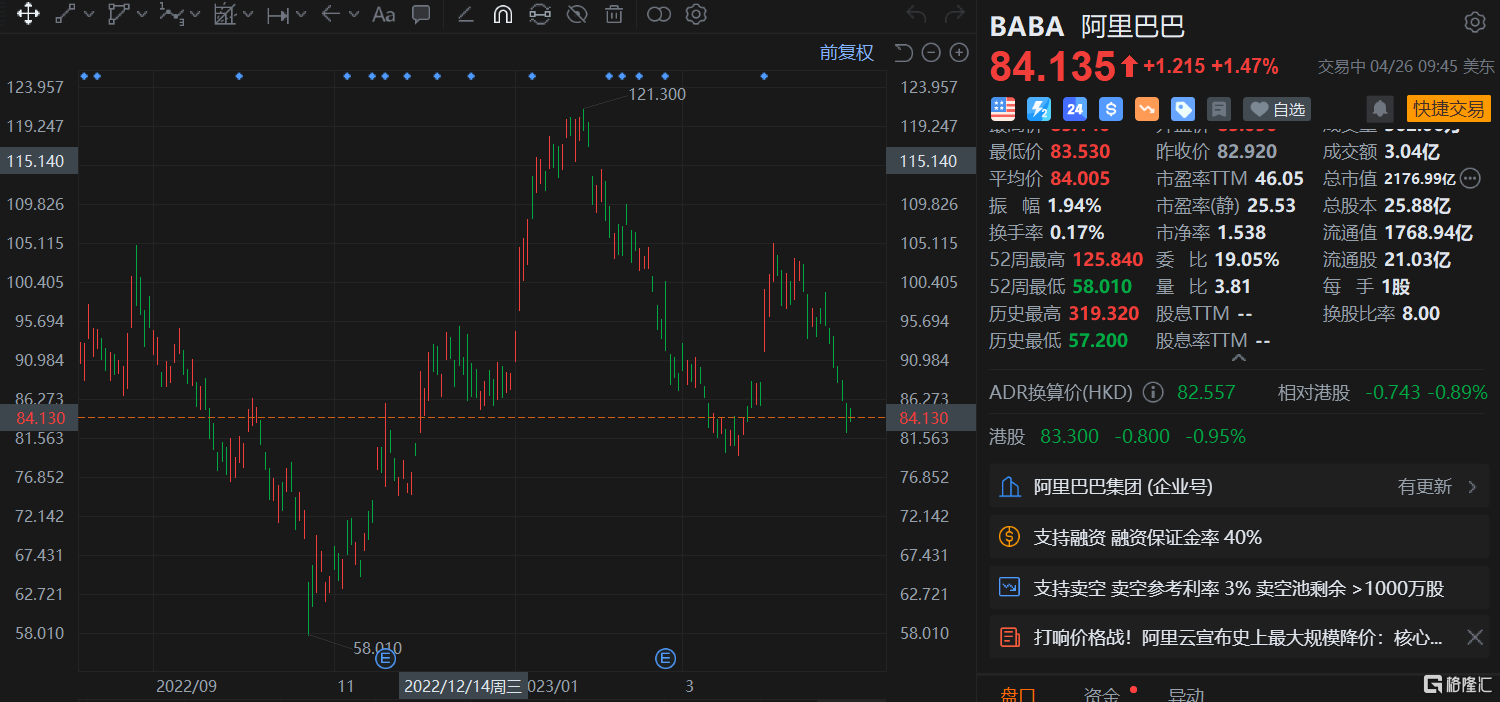Select the arrow marker tool
The width and height of the screenshot is (1500, 702).
click(331, 14)
